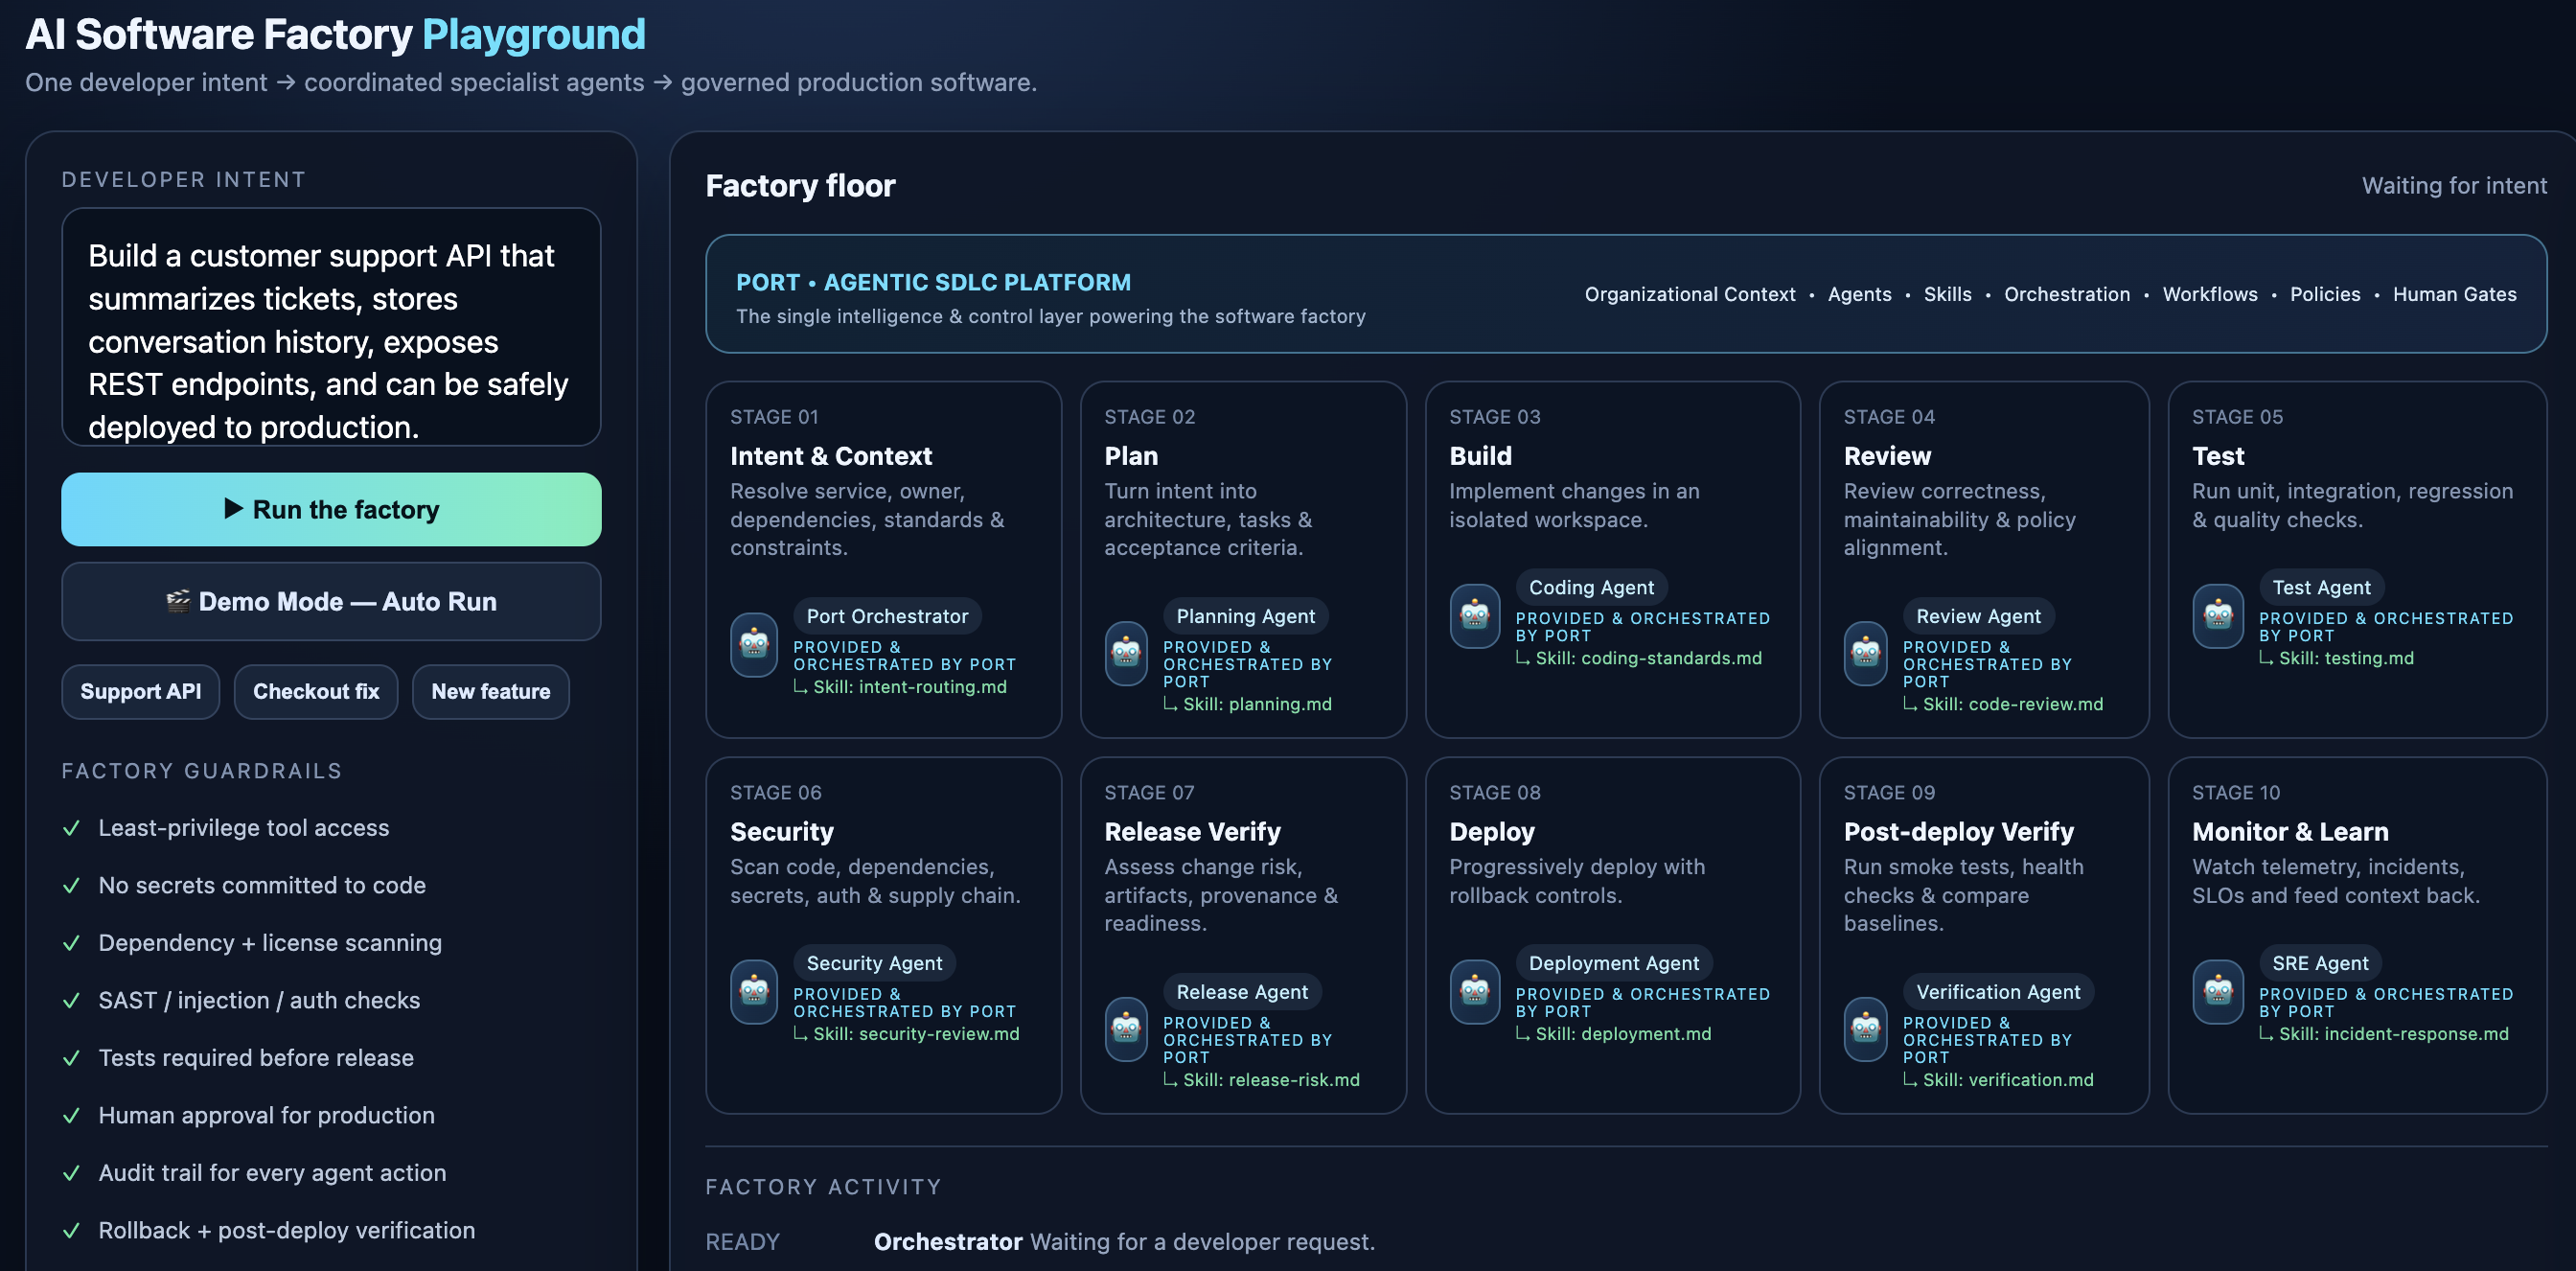
Task: Click the 'Intent & Context' stage title
Action: [x=830, y=457]
